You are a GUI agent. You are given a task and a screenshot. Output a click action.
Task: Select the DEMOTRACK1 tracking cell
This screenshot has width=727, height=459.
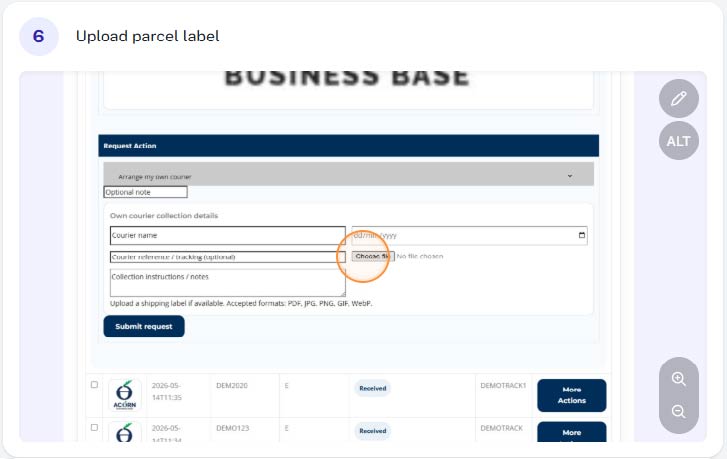[503, 385]
